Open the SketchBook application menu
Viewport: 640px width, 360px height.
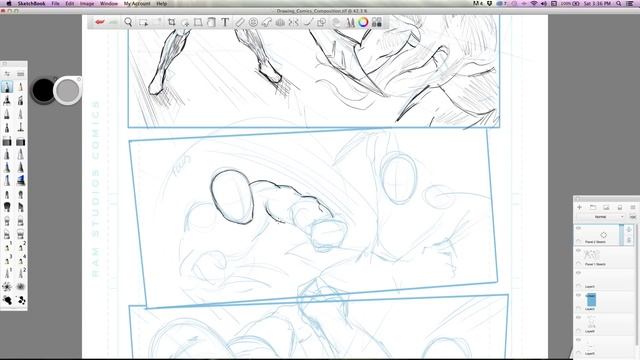point(31,3)
